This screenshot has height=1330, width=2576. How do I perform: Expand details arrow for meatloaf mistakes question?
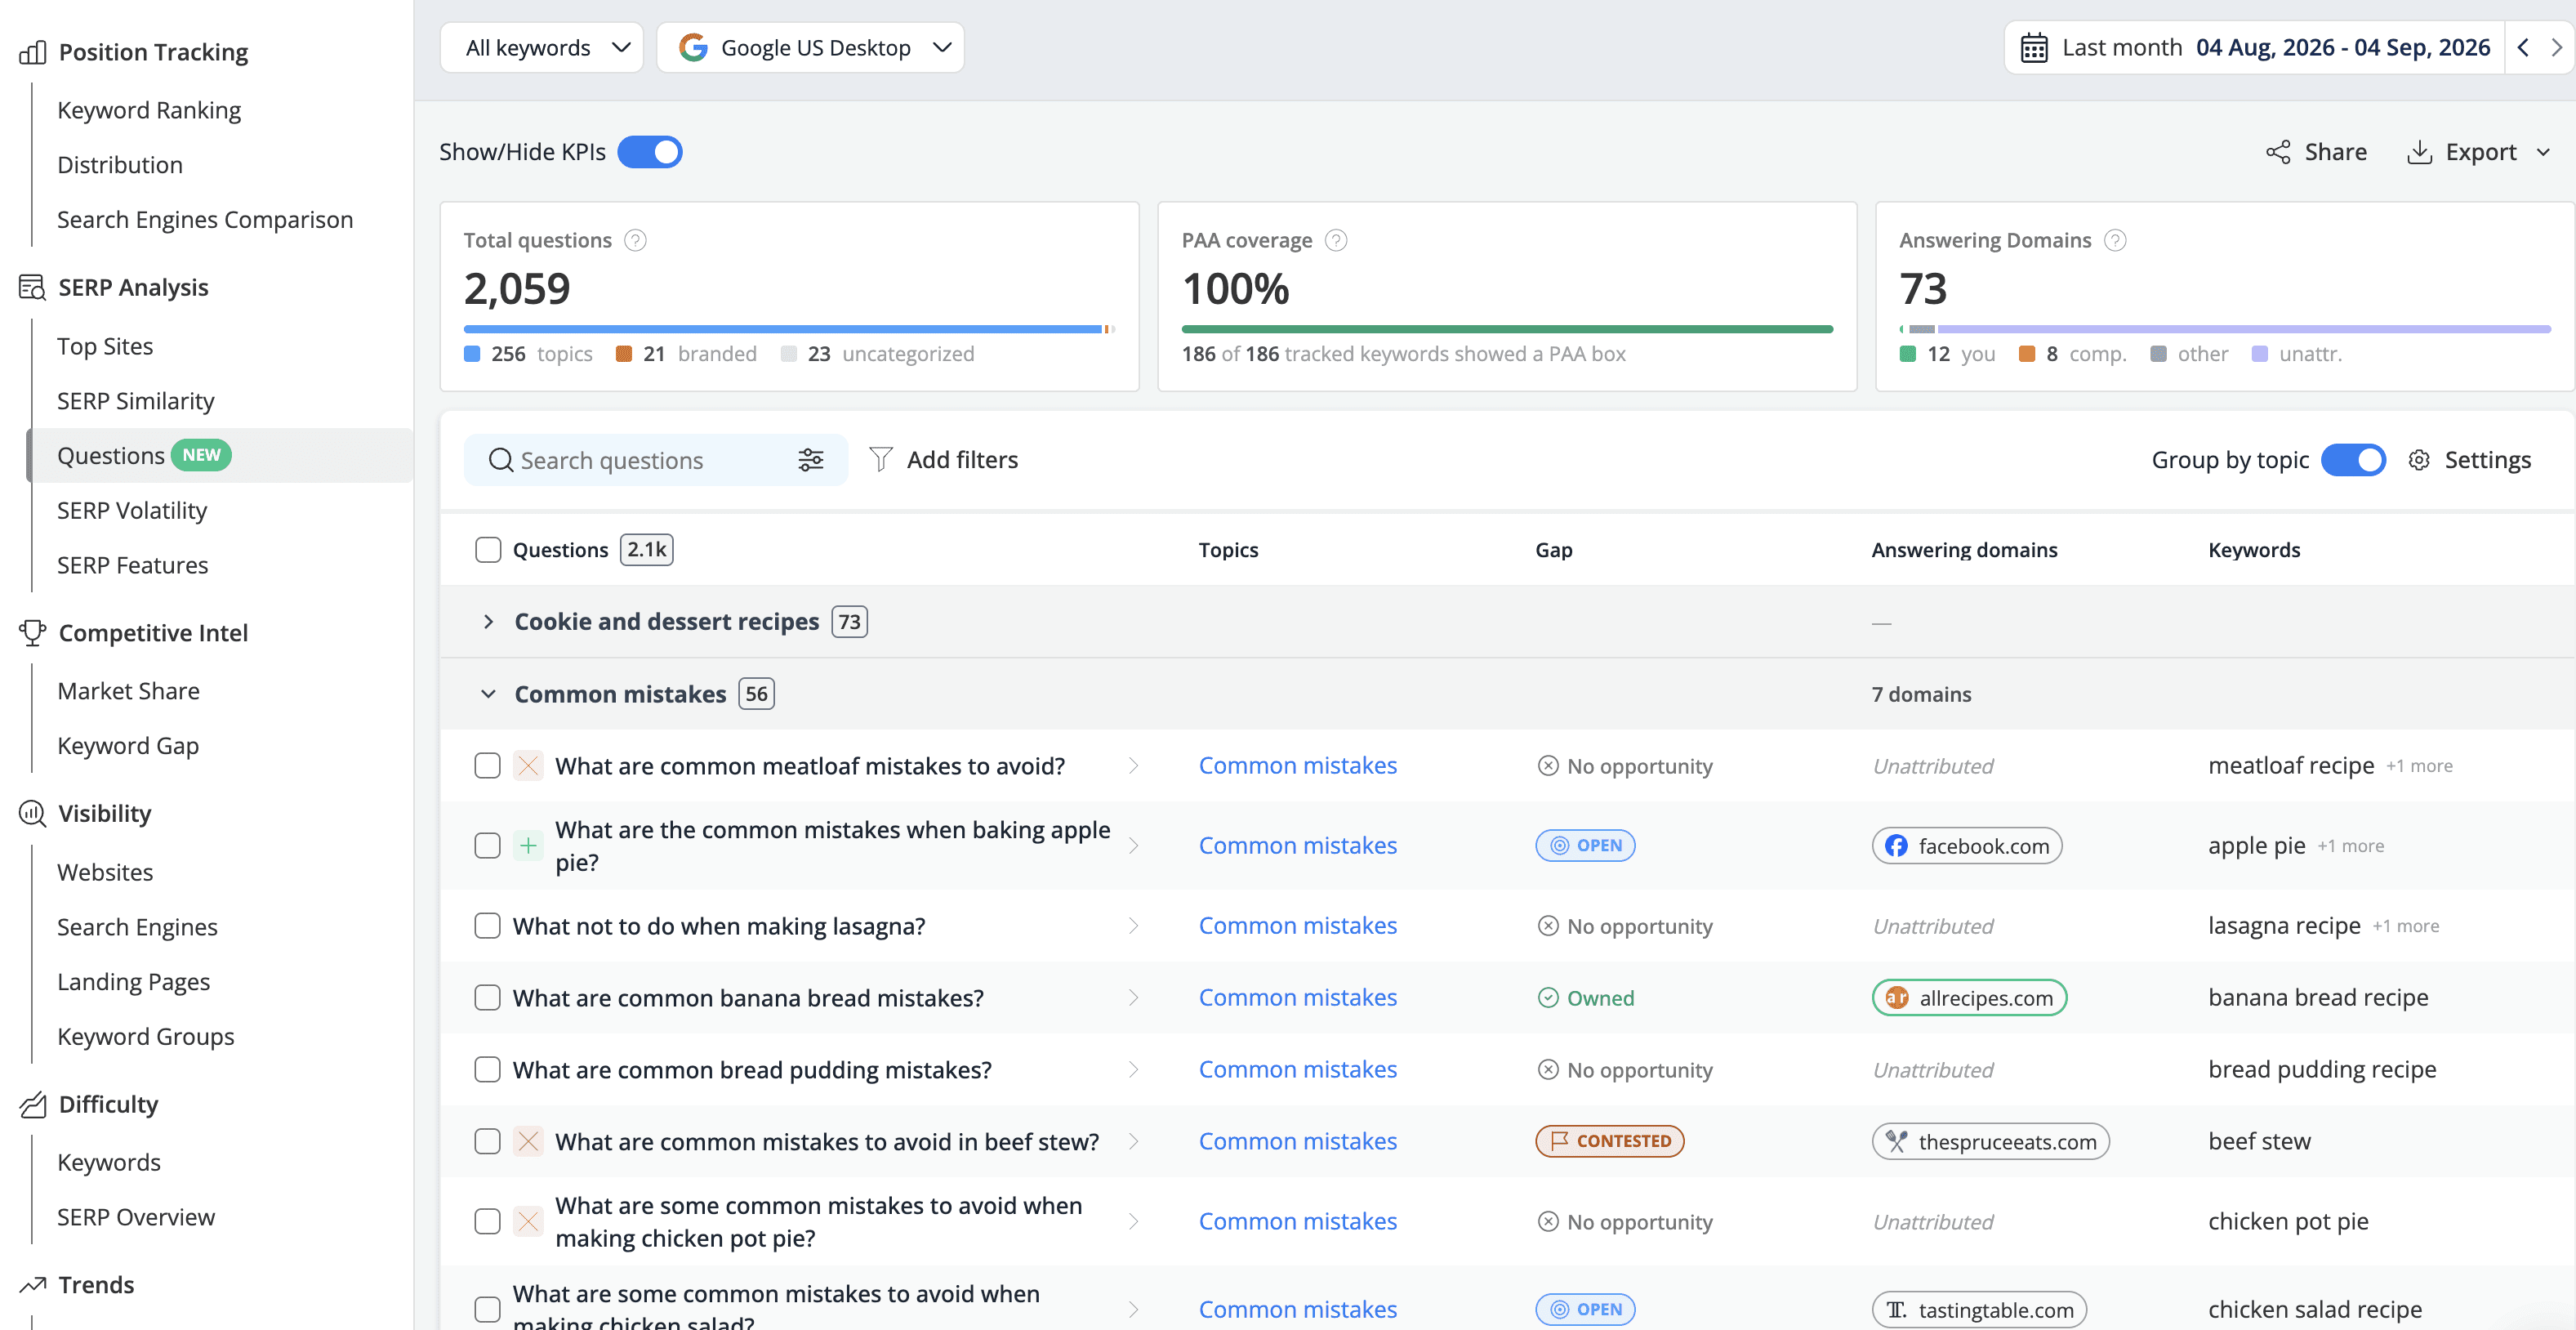(x=1134, y=766)
